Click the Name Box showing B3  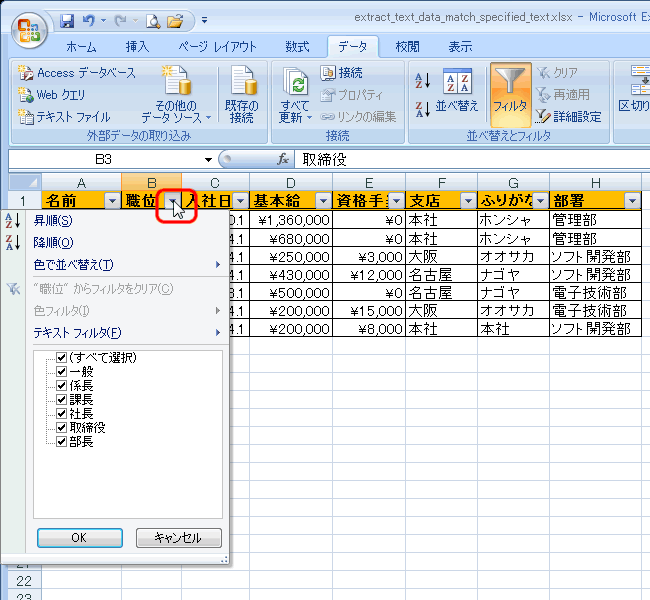pos(104,160)
